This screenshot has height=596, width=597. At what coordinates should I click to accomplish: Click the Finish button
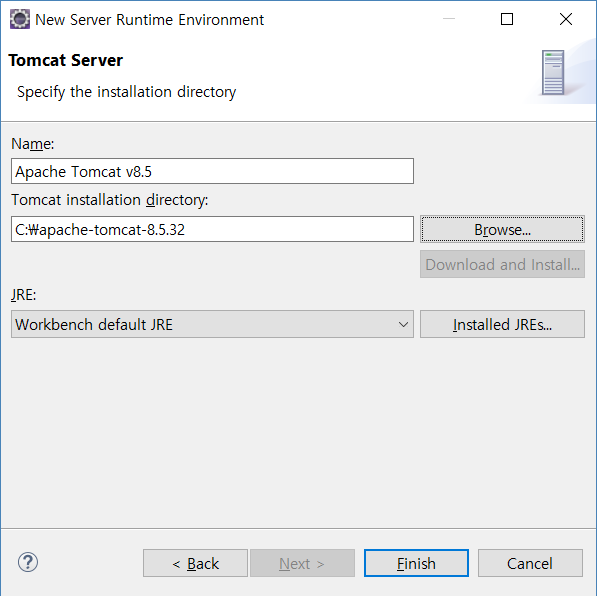416,563
